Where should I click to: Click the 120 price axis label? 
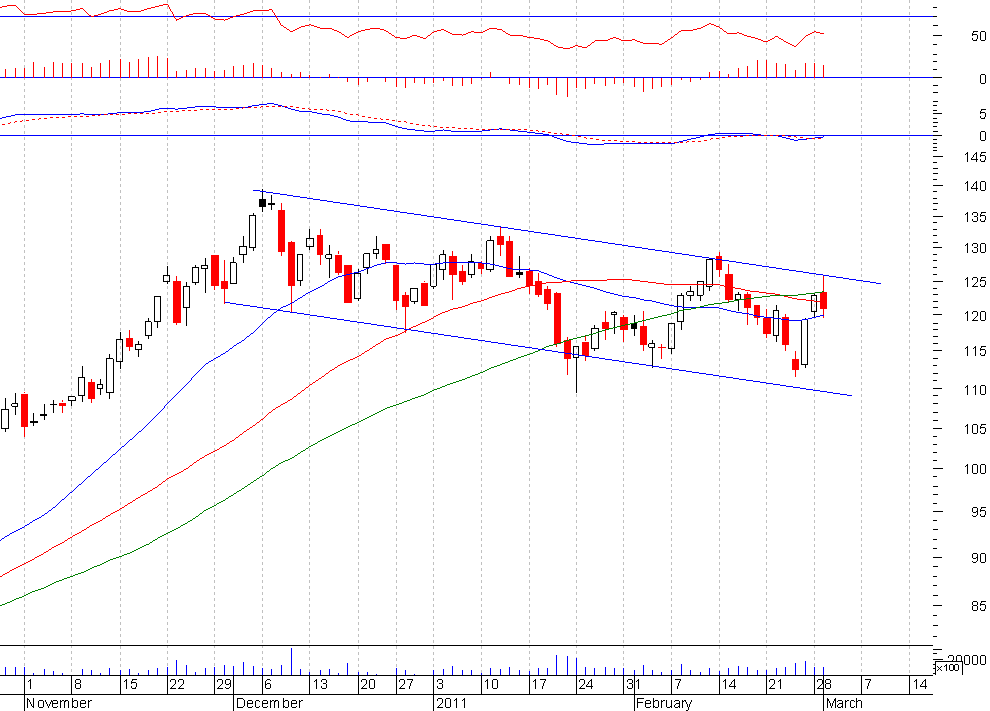[x=975, y=316]
